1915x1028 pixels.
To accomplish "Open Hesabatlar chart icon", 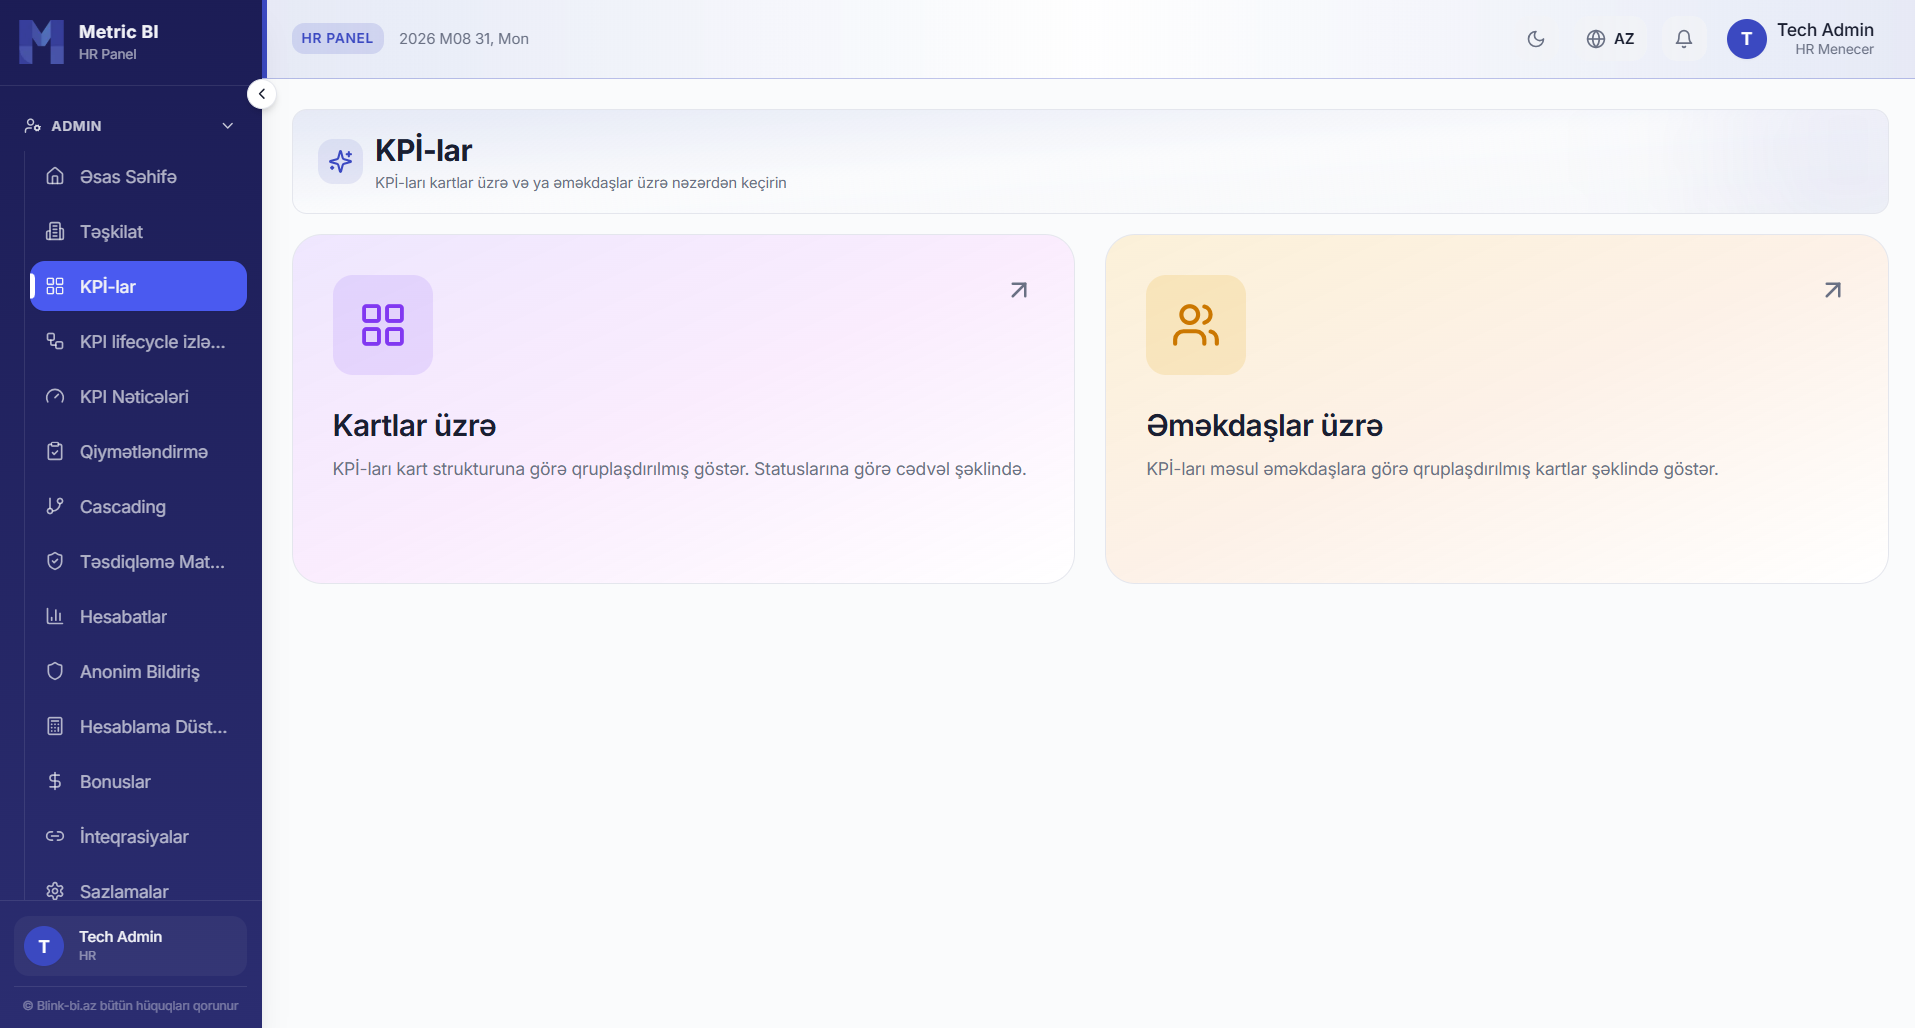I will 55,616.
